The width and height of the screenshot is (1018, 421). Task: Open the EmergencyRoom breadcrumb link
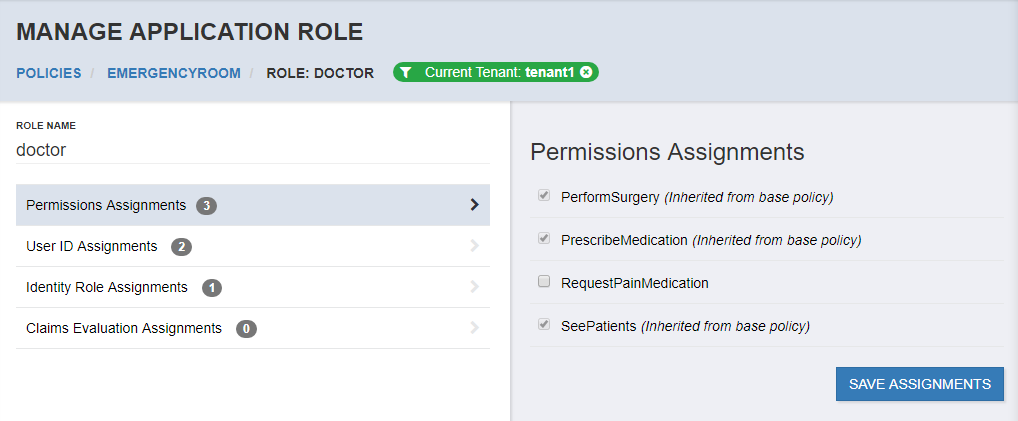pos(174,73)
